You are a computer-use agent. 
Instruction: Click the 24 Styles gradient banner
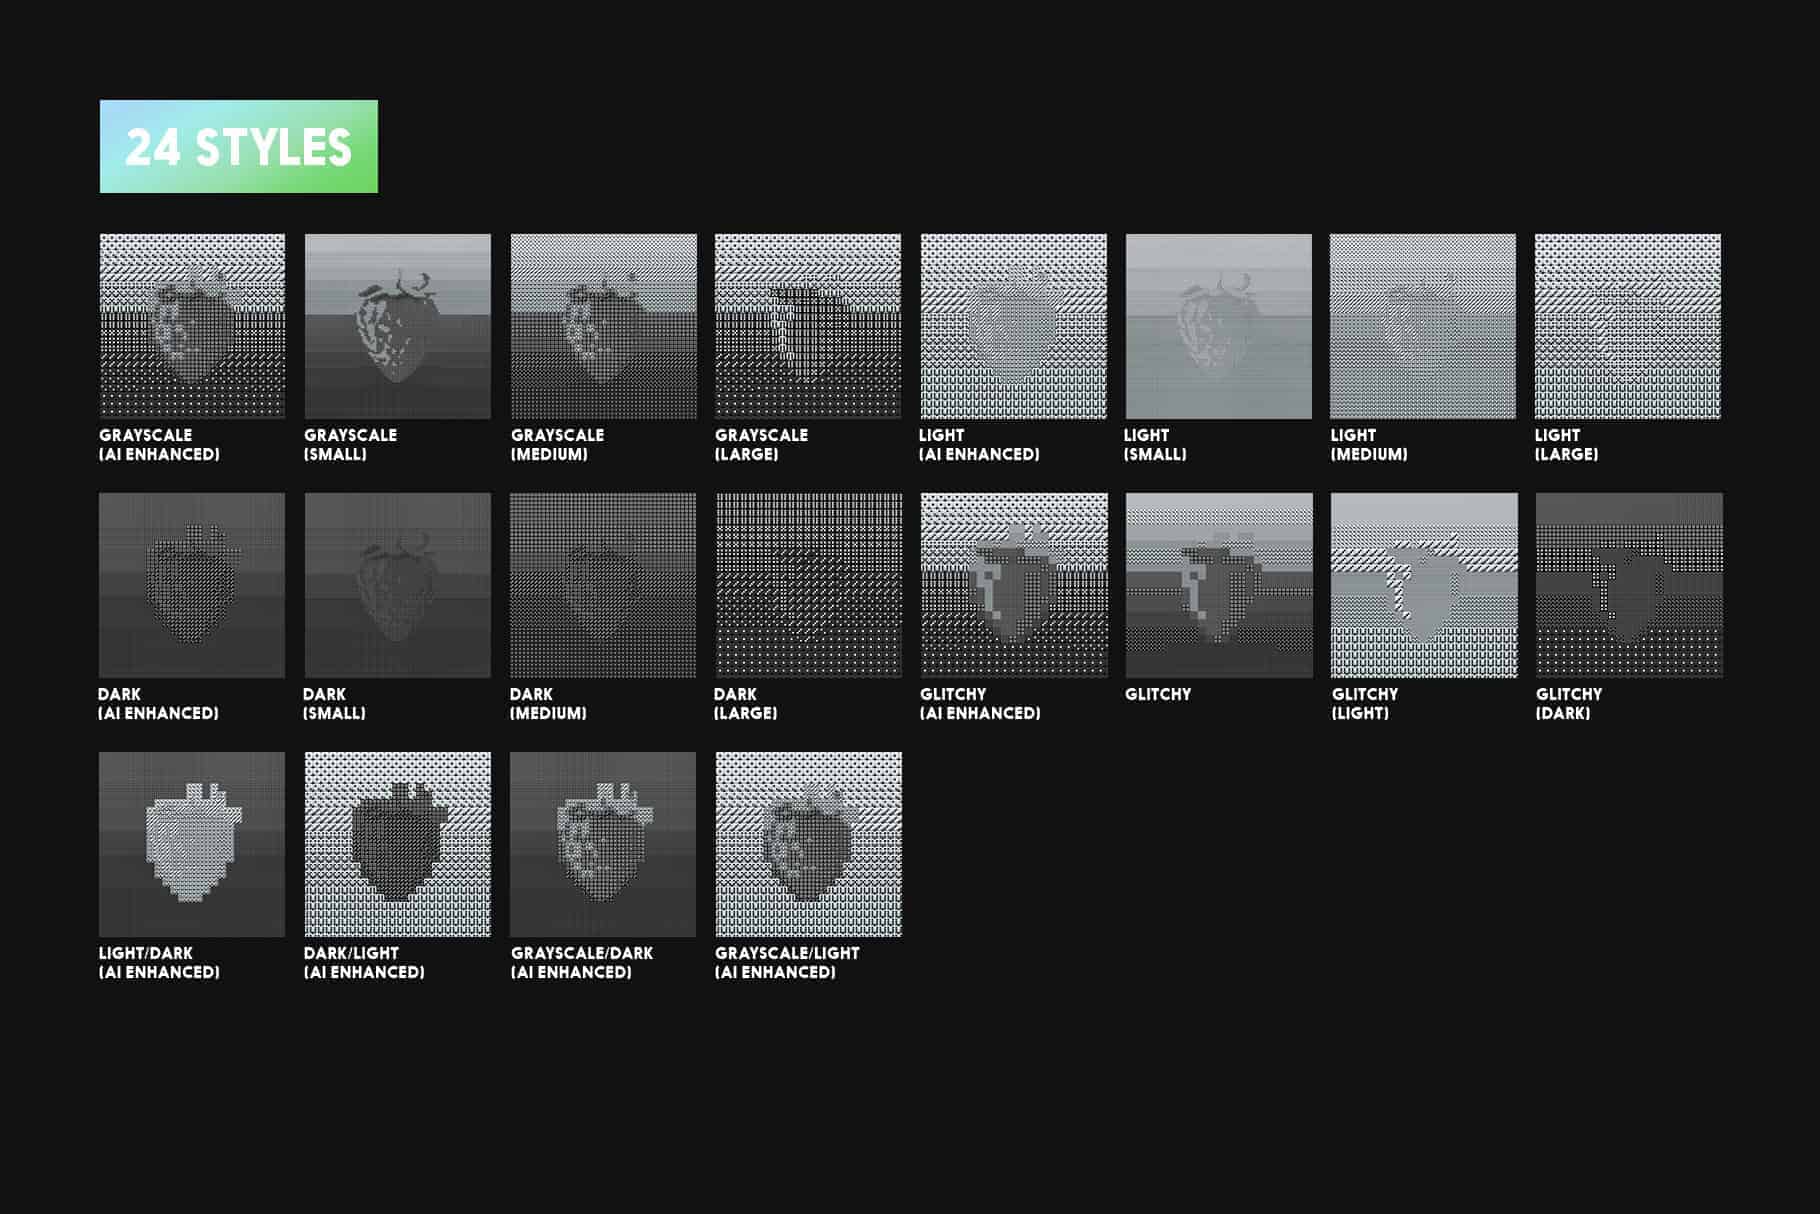click(238, 146)
